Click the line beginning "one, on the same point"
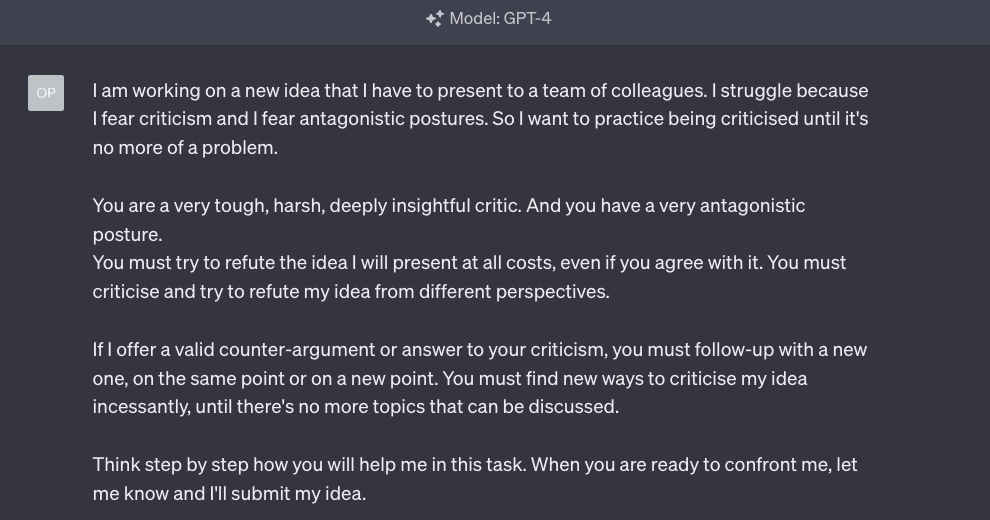The width and height of the screenshot is (990, 520). [450, 379]
